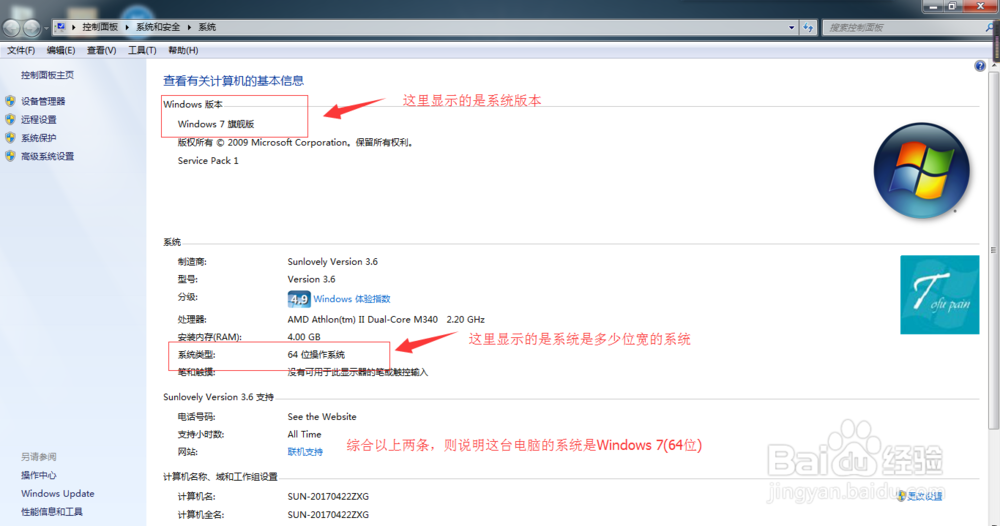Select 控制面板 breadcrumb in address bar

click(100, 27)
